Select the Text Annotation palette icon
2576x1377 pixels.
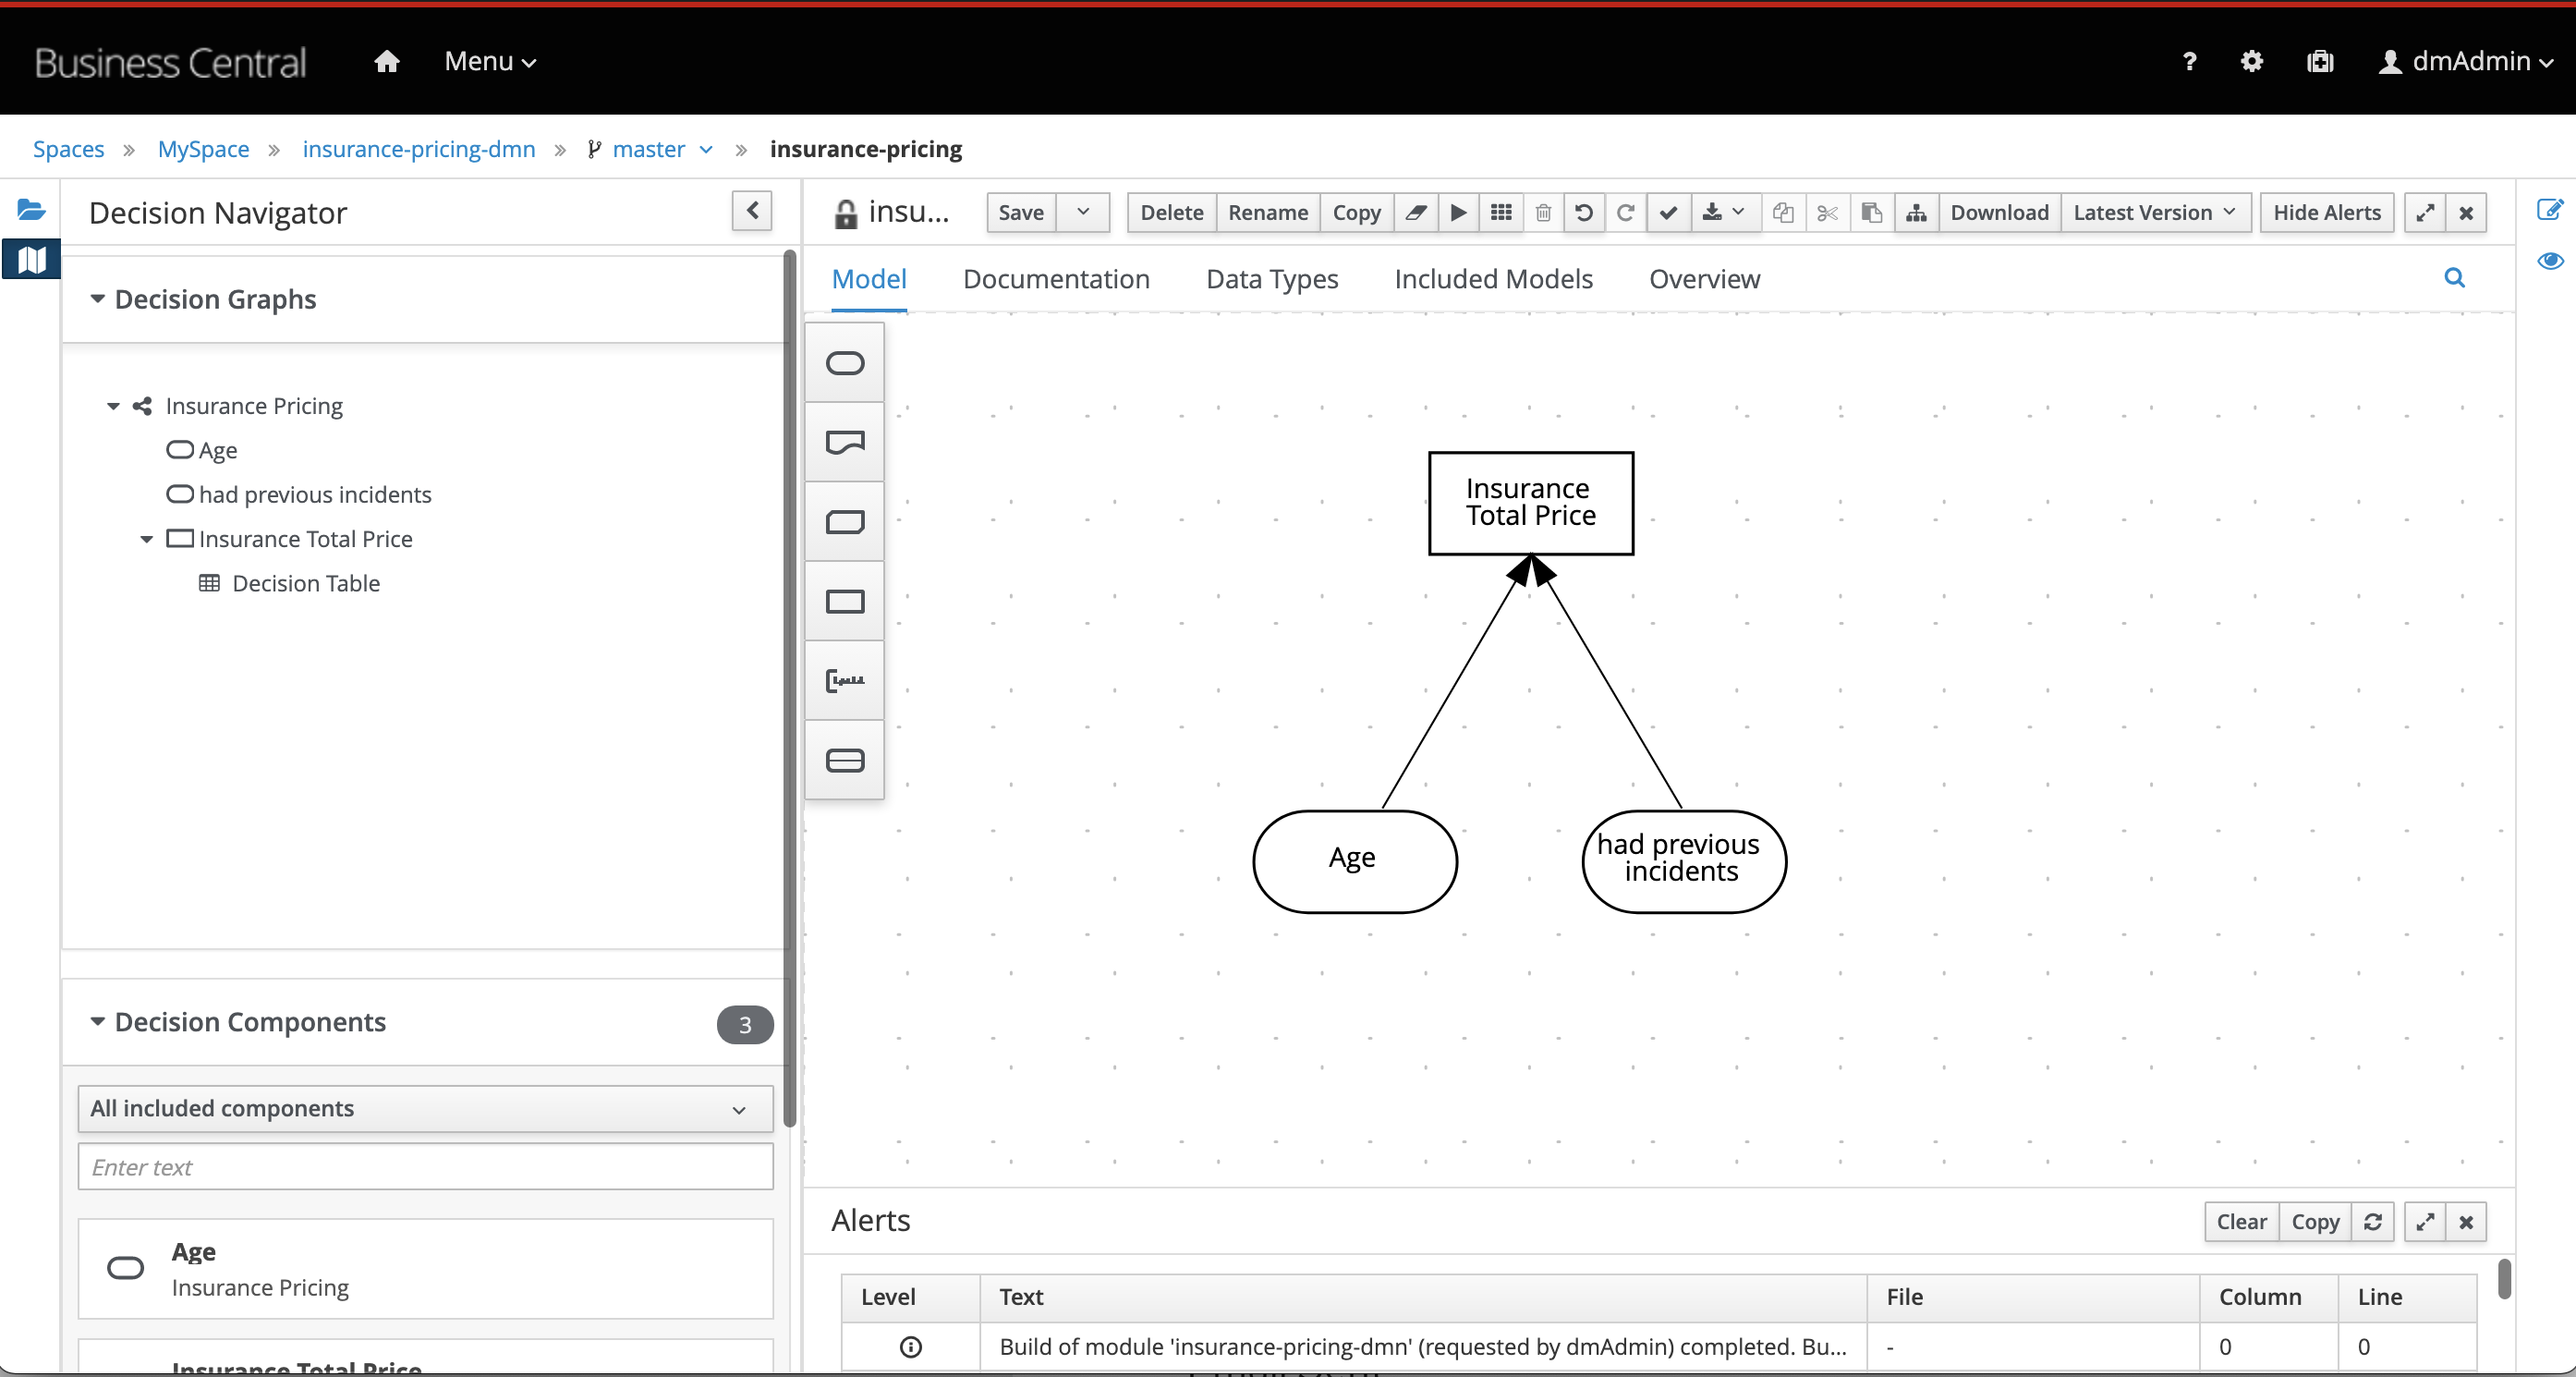[x=845, y=681]
